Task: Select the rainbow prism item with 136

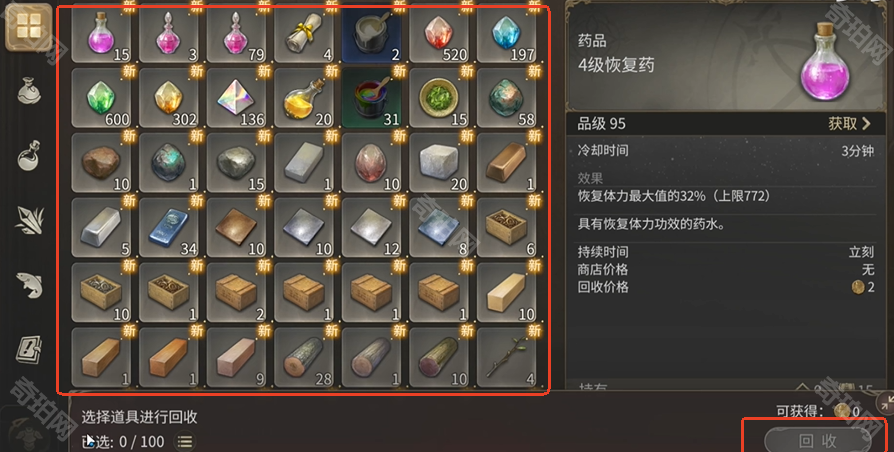Action: pos(237,98)
